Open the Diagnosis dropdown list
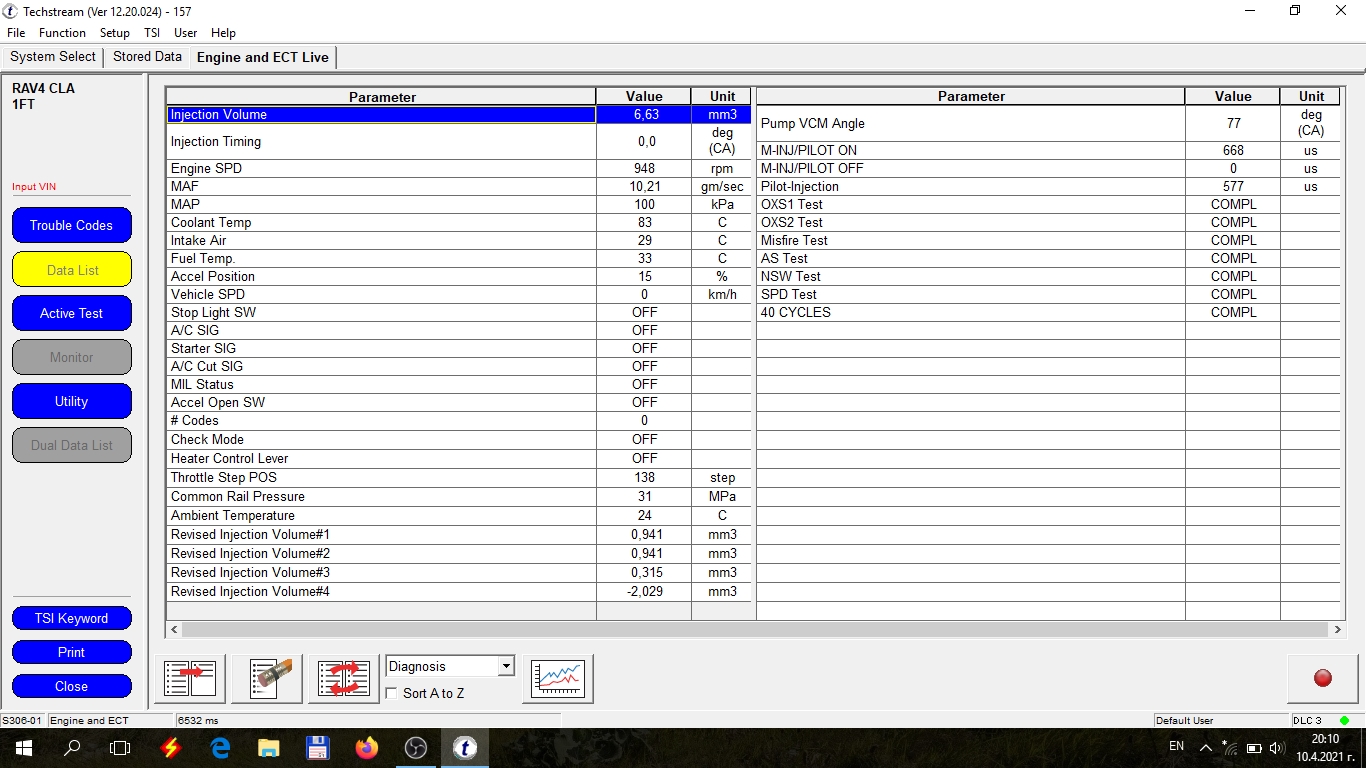The width and height of the screenshot is (1366, 768). 450,666
